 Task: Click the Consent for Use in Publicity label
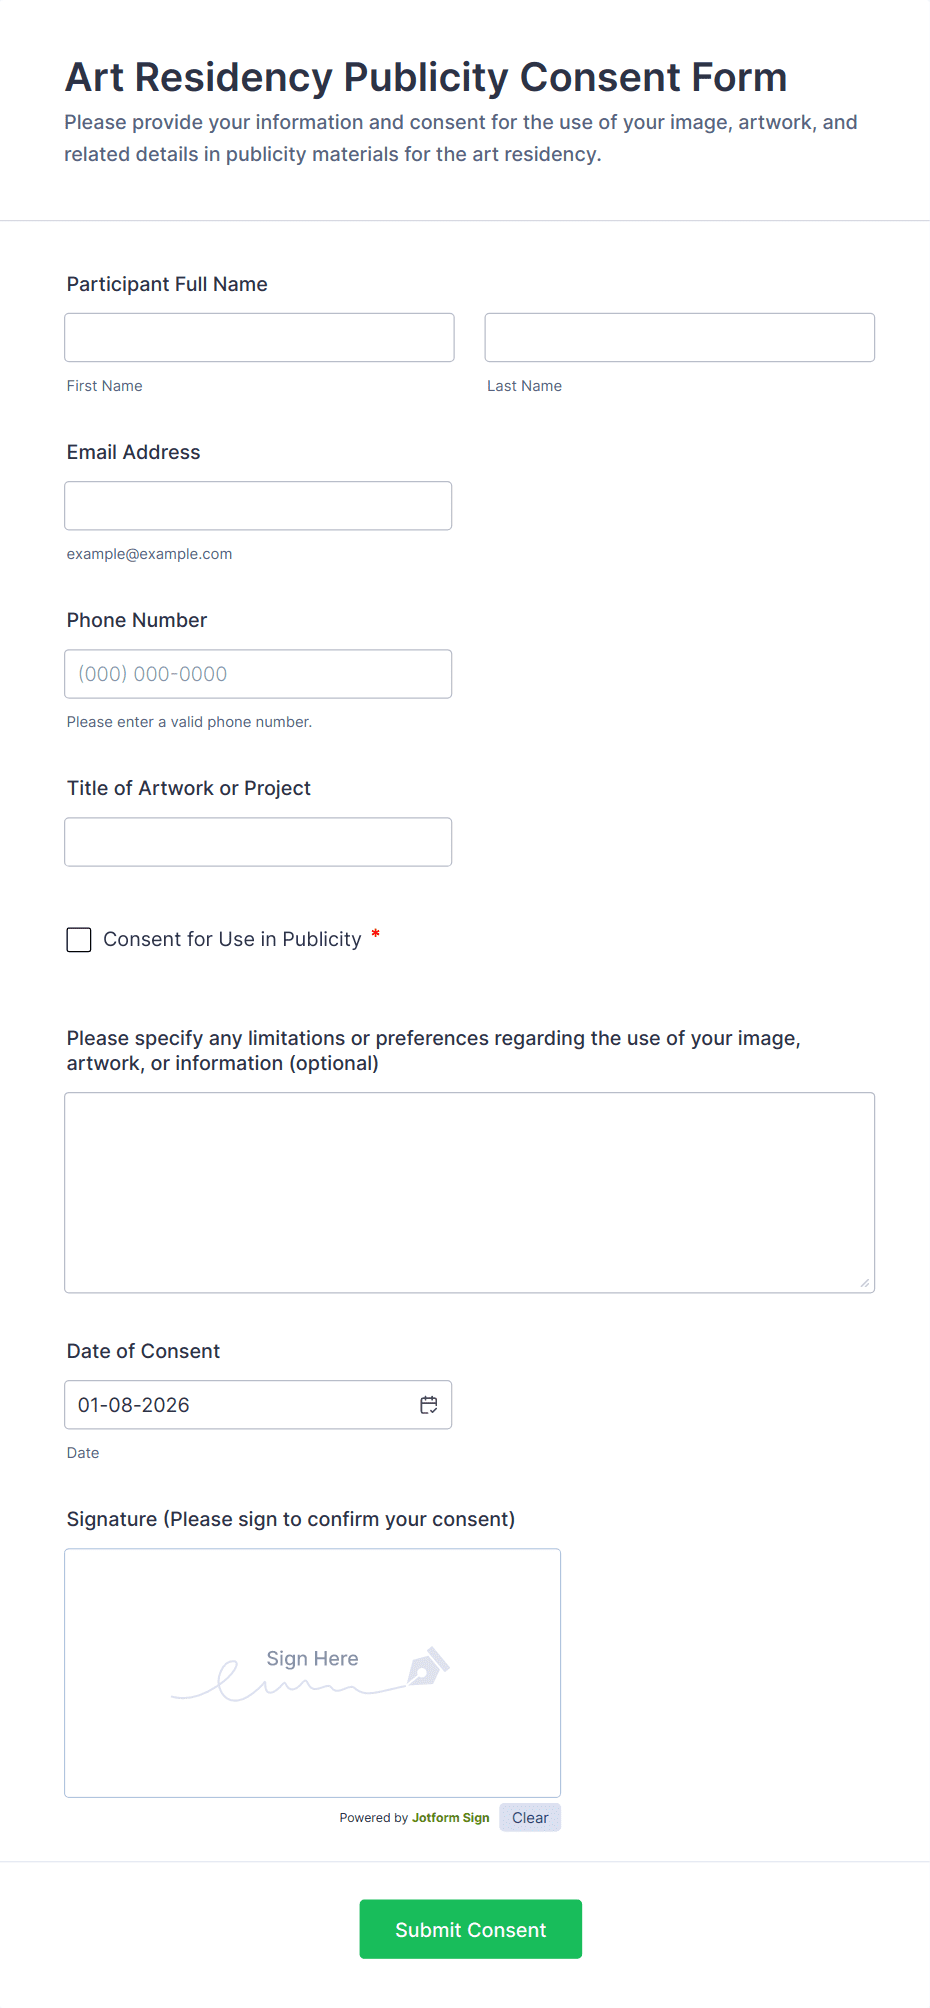[x=232, y=940]
